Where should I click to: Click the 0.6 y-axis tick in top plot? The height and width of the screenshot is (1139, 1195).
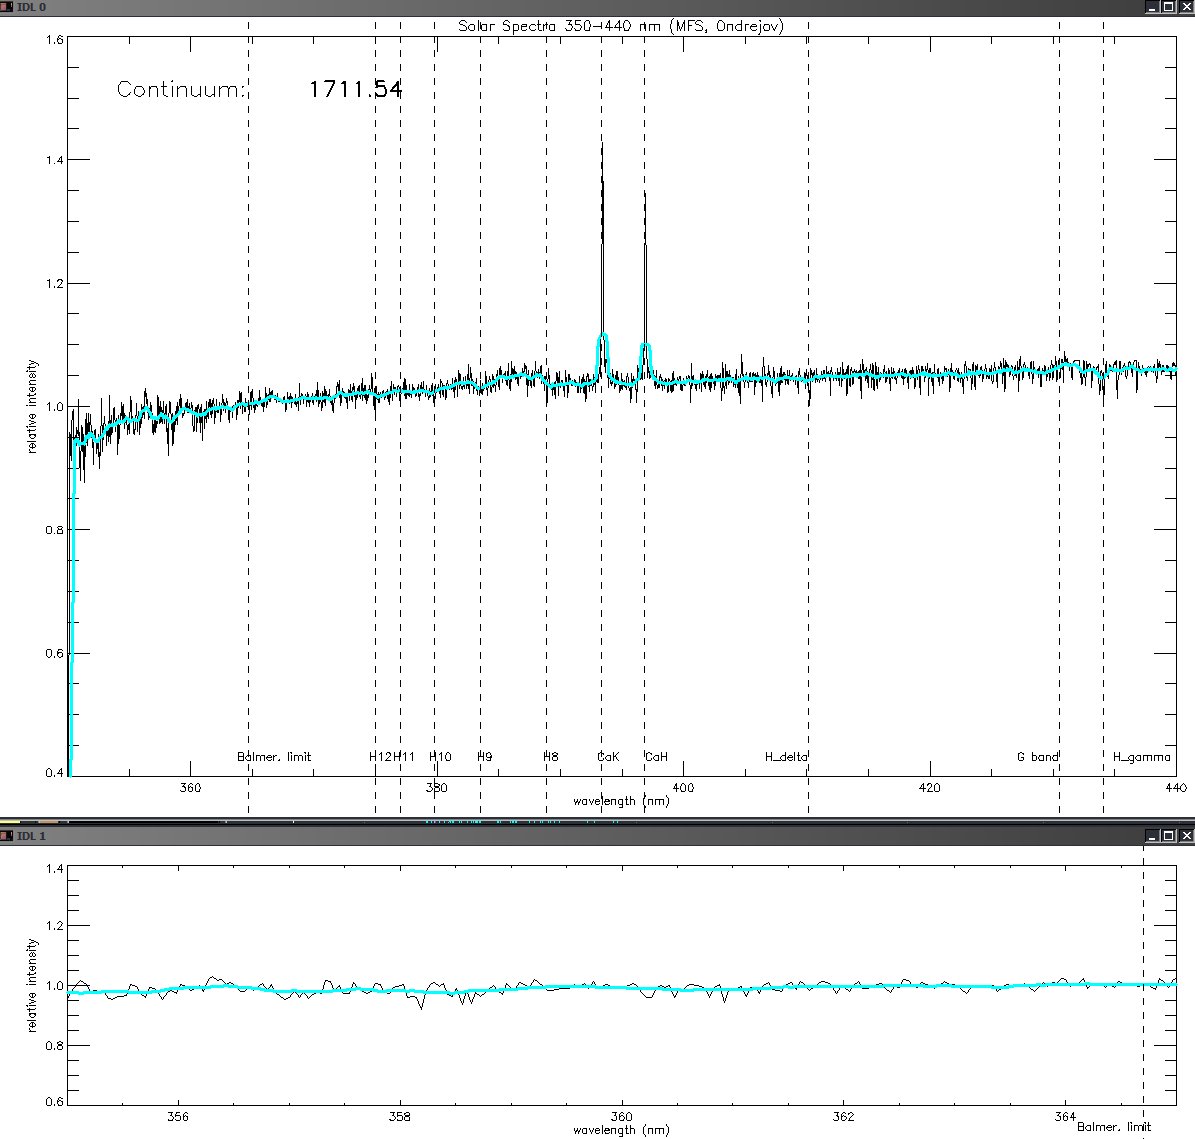pos(55,654)
